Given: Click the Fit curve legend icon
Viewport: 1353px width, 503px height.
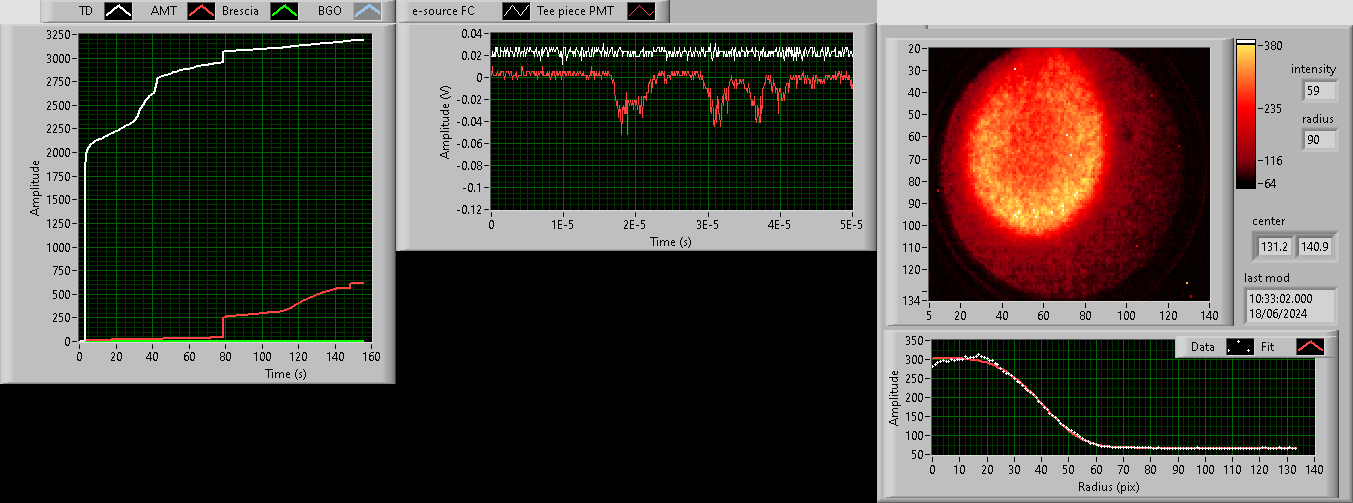Looking at the screenshot, I should tap(1309, 347).
